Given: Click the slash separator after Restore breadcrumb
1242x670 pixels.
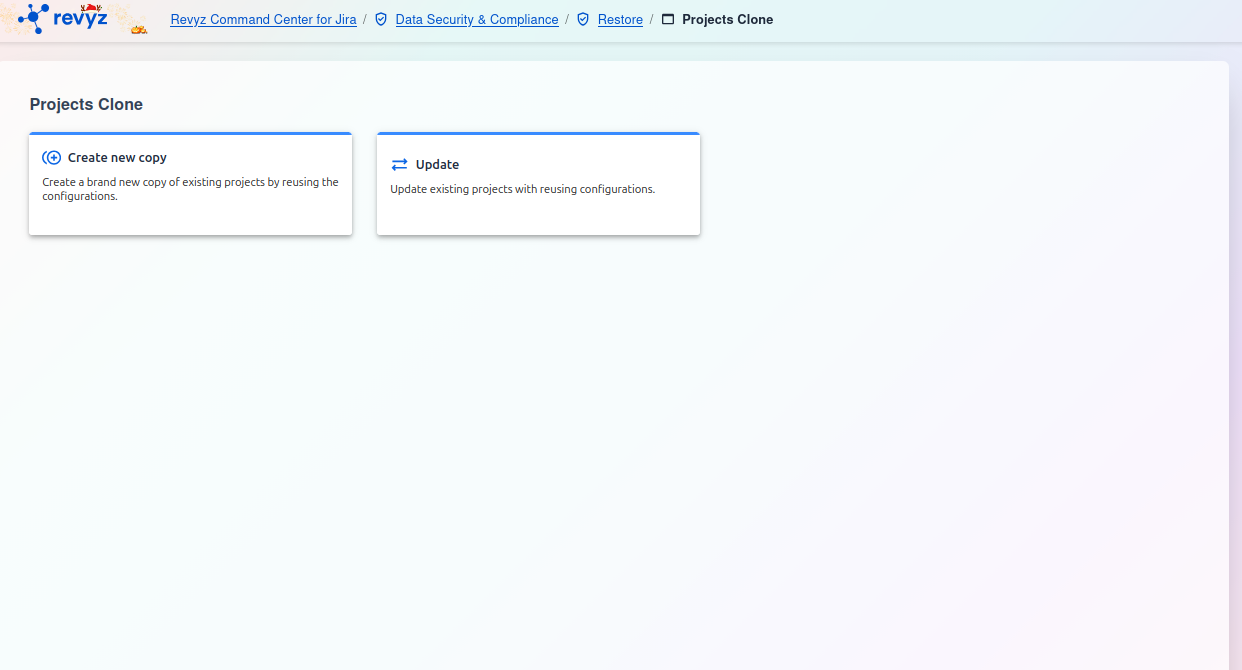Looking at the screenshot, I should coord(652,19).
